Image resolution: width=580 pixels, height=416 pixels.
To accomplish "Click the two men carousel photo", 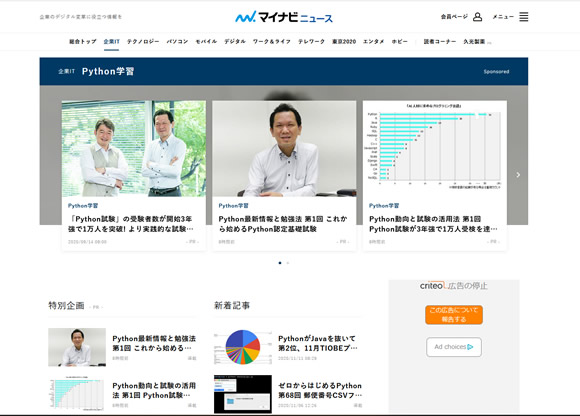I will click(x=134, y=149).
